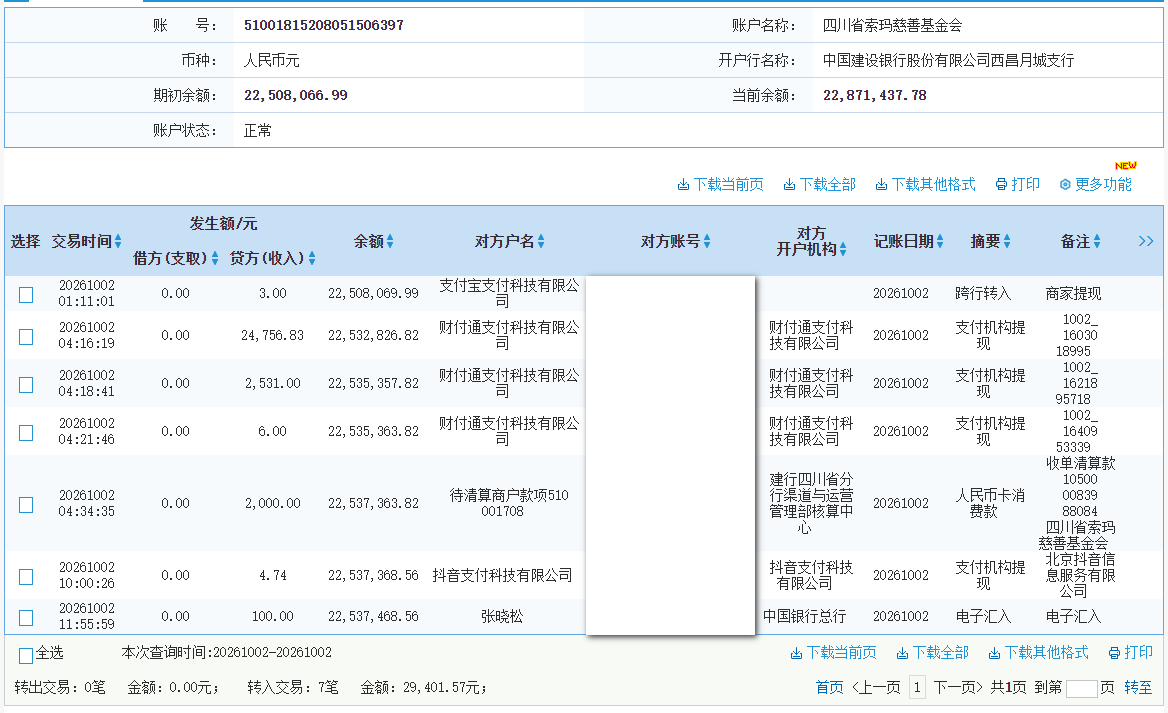
Task: Click 张晓松 counterparty name cell
Action: coord(502,616)
